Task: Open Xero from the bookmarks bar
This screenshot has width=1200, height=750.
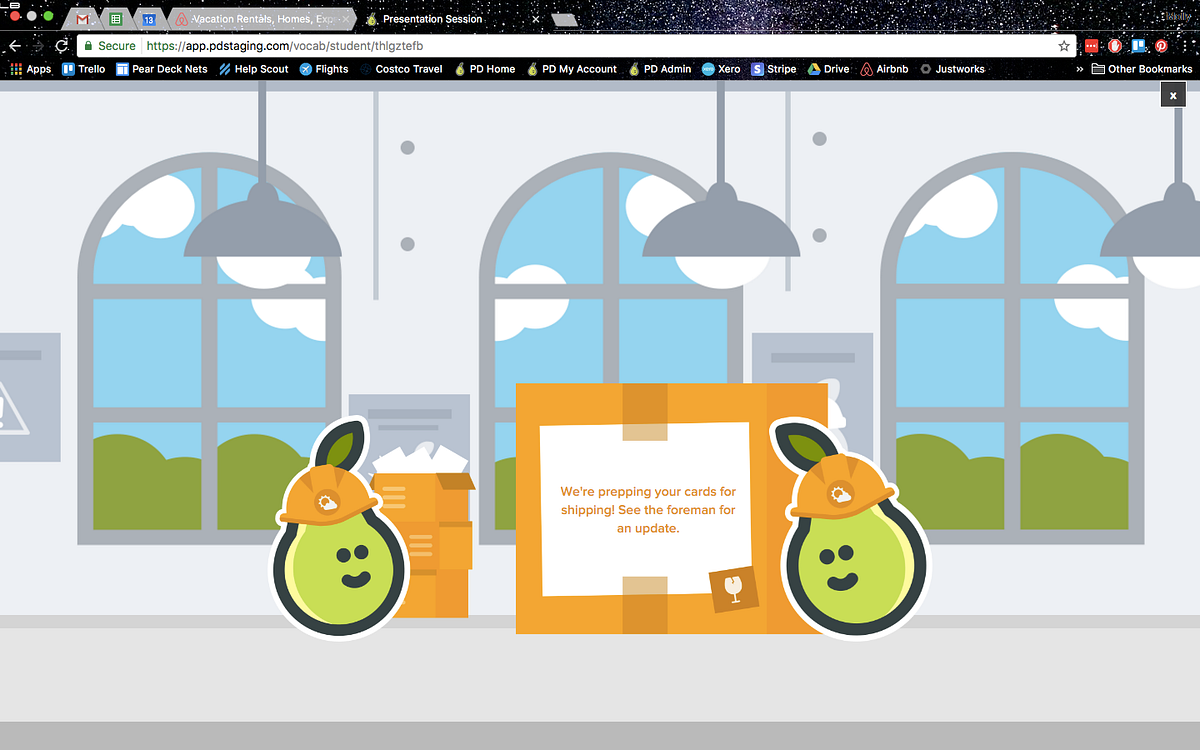Action: 720,69
